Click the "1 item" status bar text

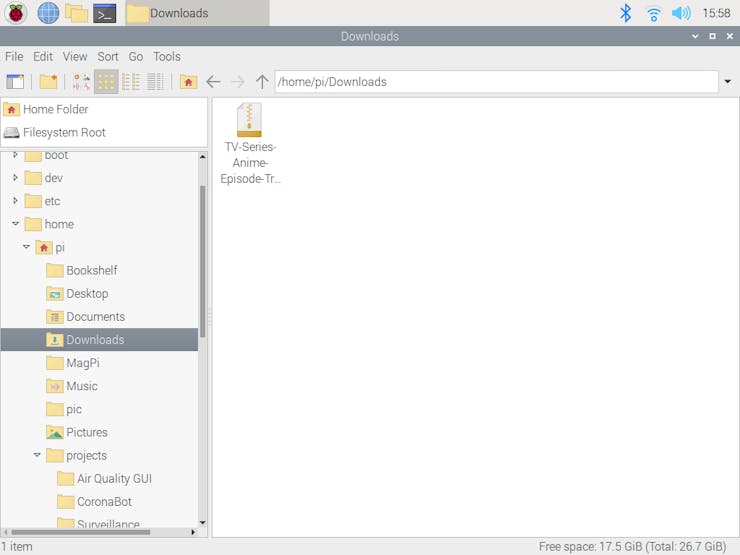pos(17,547)
